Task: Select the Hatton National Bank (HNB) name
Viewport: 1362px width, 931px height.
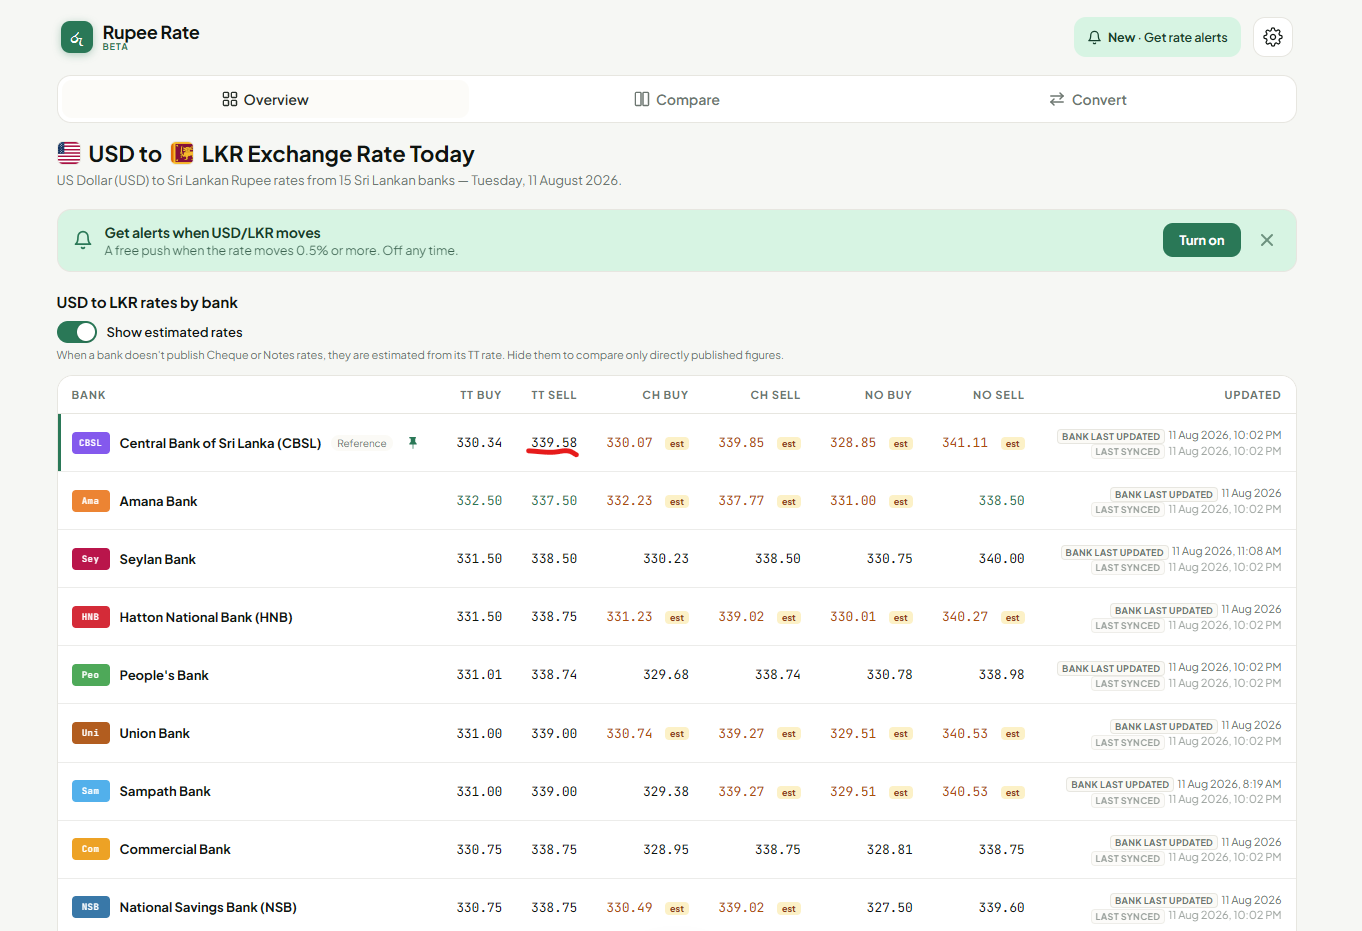Action: [206, 617]
